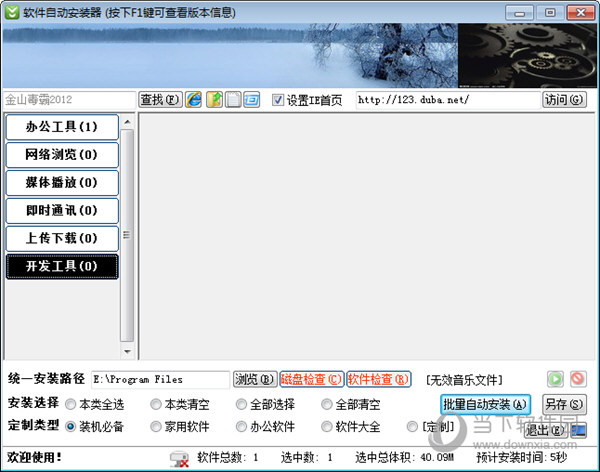Click the folder with green arrow icon

214,100
